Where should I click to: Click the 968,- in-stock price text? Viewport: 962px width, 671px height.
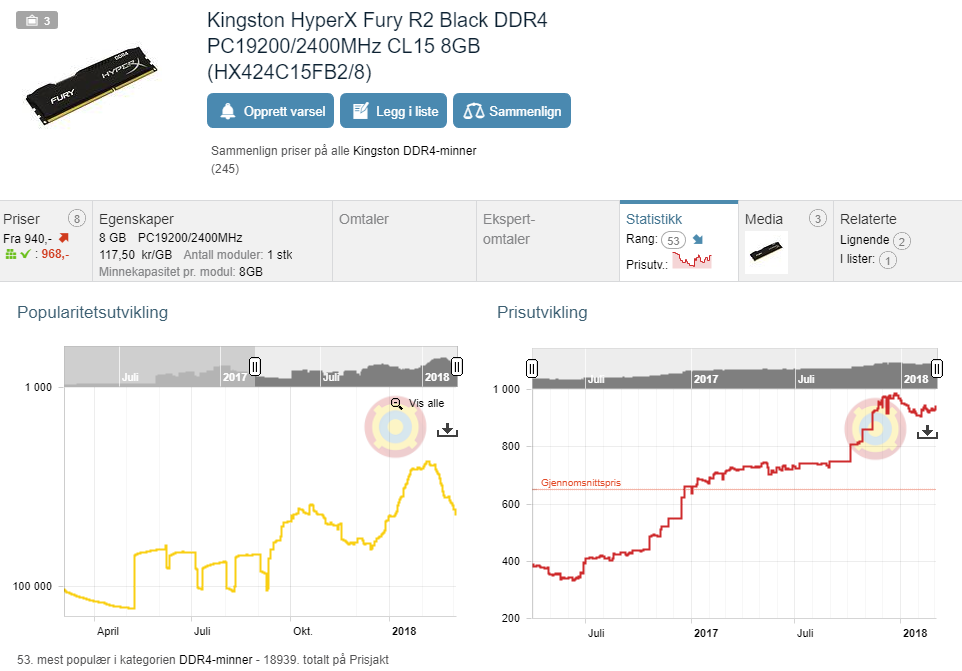tap(55, 254)
